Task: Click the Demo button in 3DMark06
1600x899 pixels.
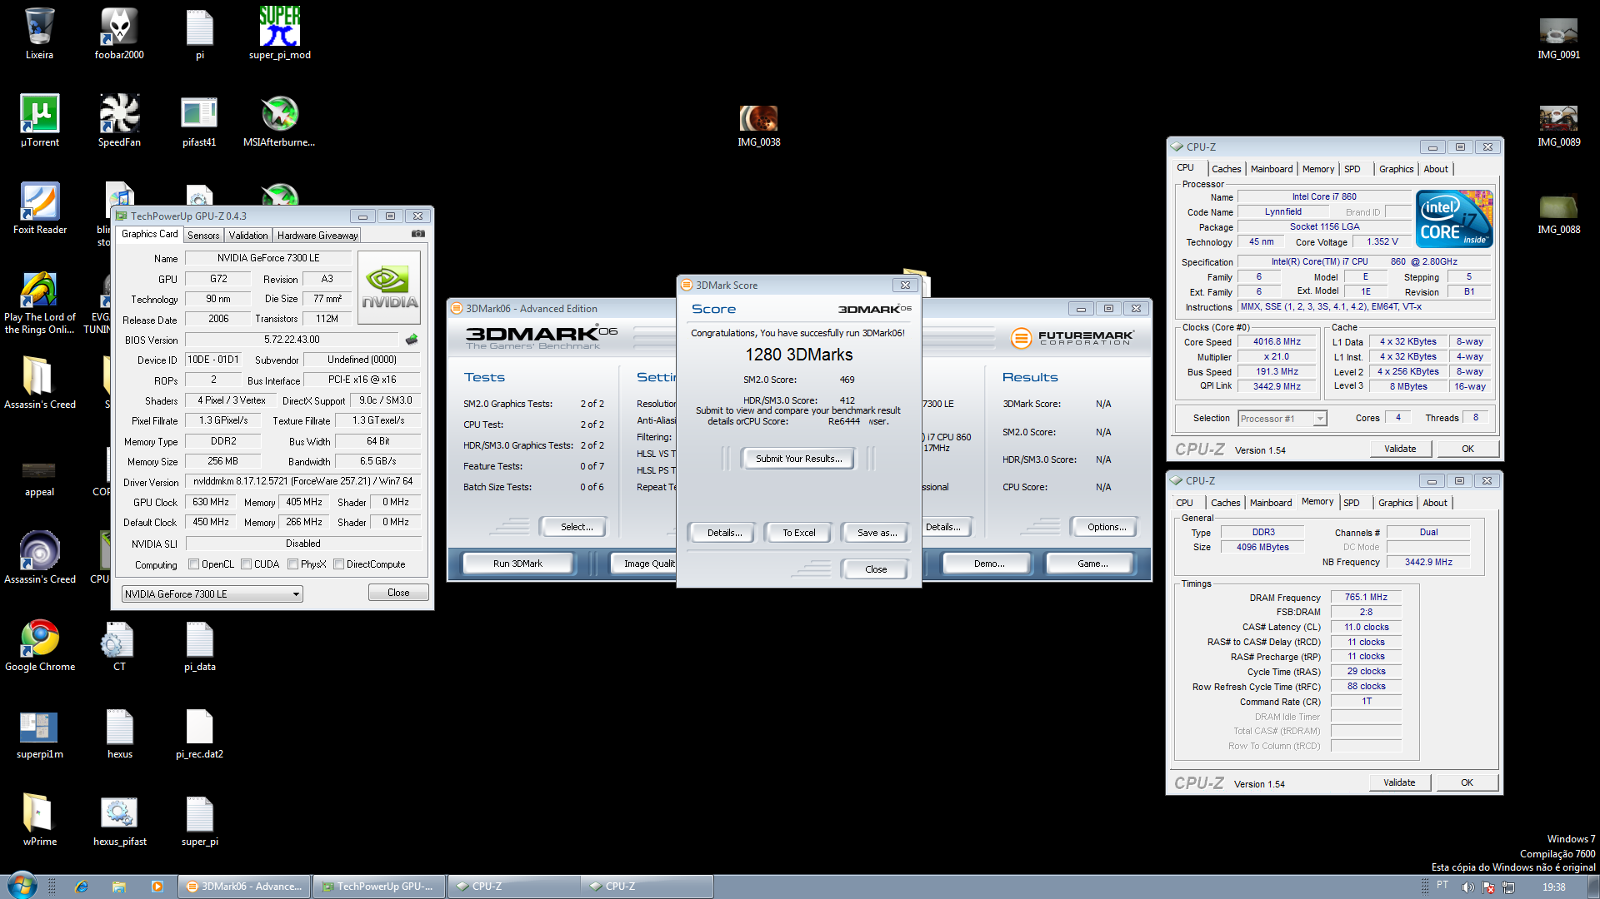Action: coord(989,563)
